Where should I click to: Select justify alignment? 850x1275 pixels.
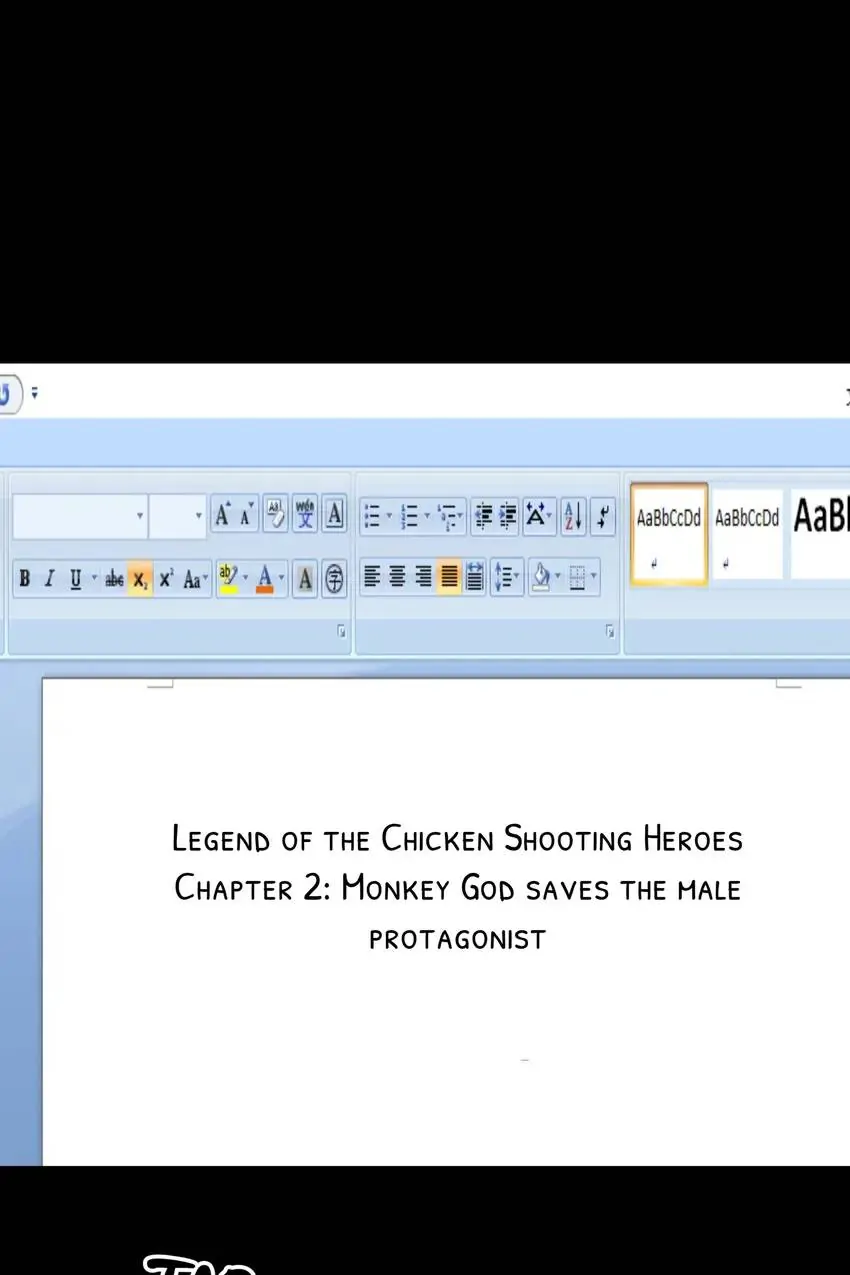(x=449, y=577)
